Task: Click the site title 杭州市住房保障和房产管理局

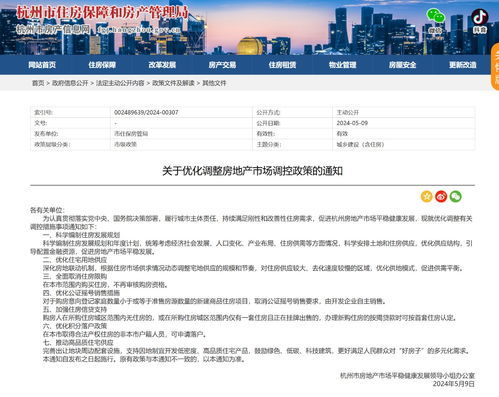Action: (x=102, y=13)
